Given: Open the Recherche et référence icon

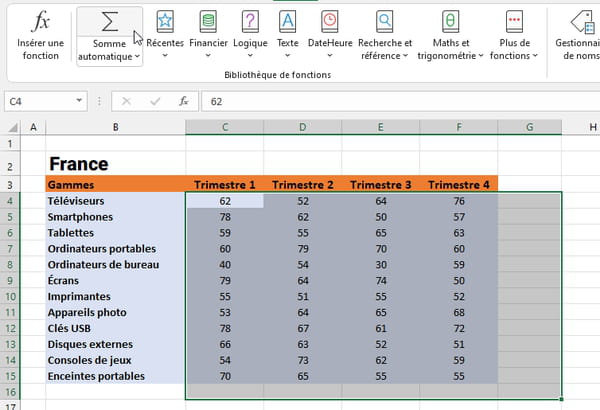Looking at the screenshot, I should pyautogui.click(x=385, y=21).
